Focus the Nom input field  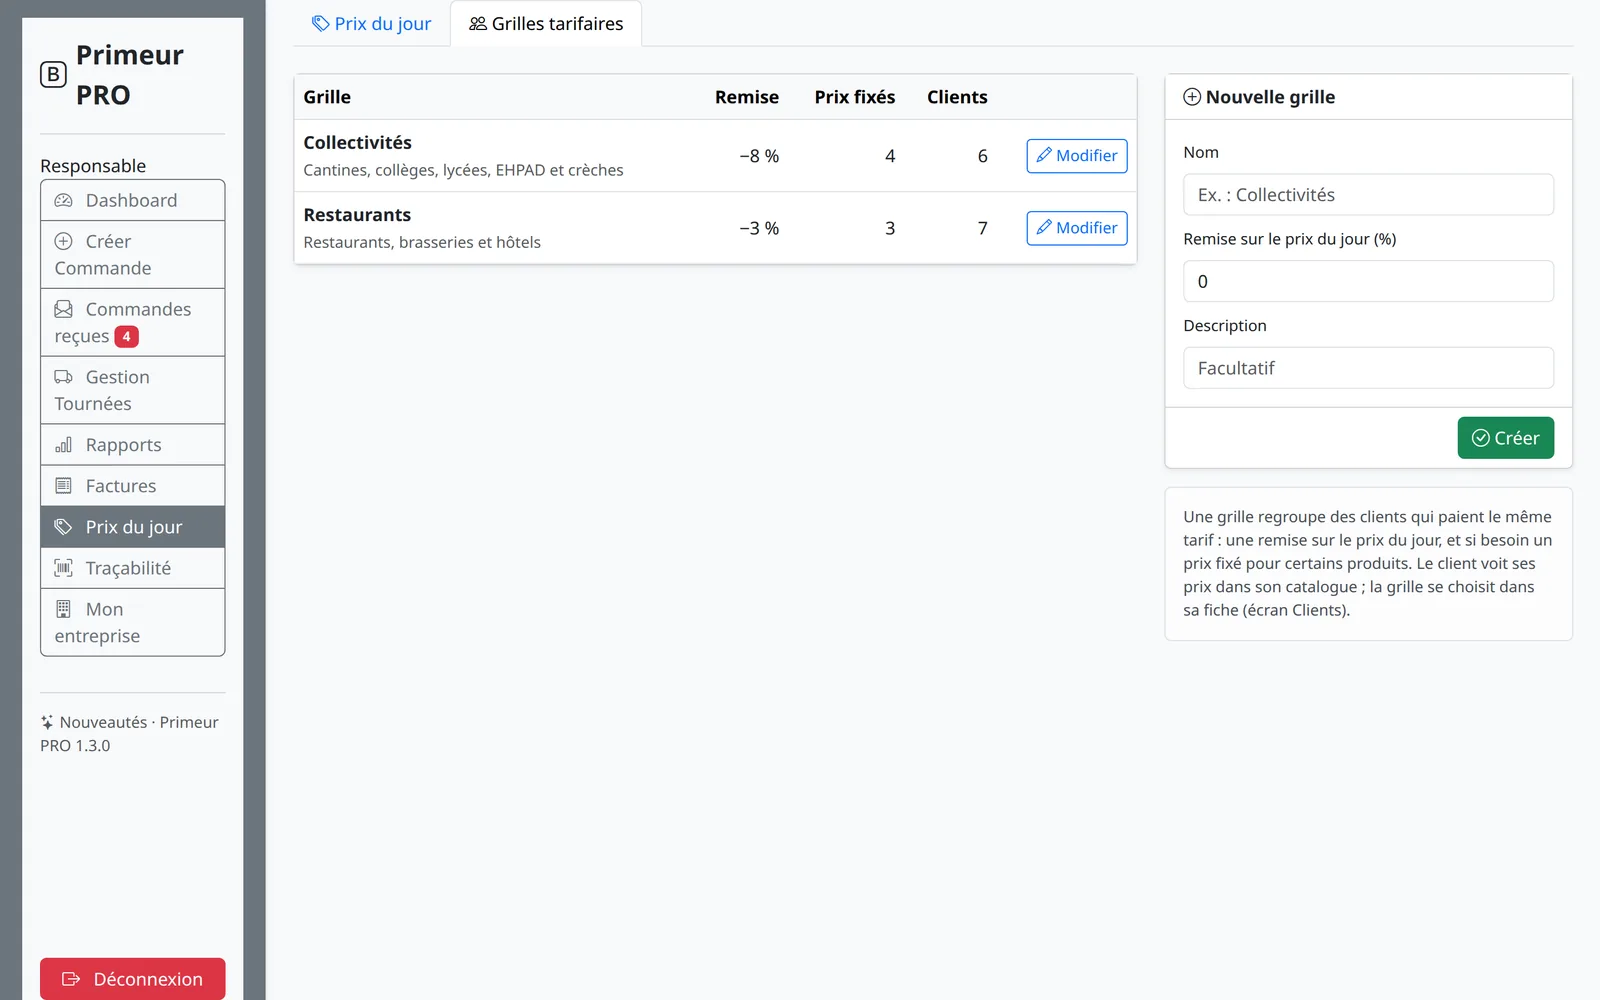[1368, 195]
